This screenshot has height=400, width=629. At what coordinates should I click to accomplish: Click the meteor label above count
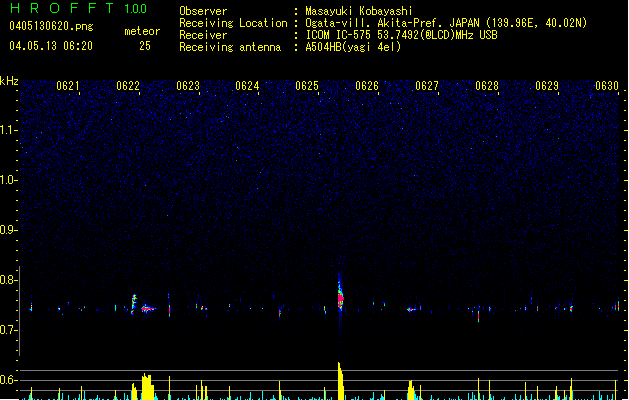(x=142, y=31)
